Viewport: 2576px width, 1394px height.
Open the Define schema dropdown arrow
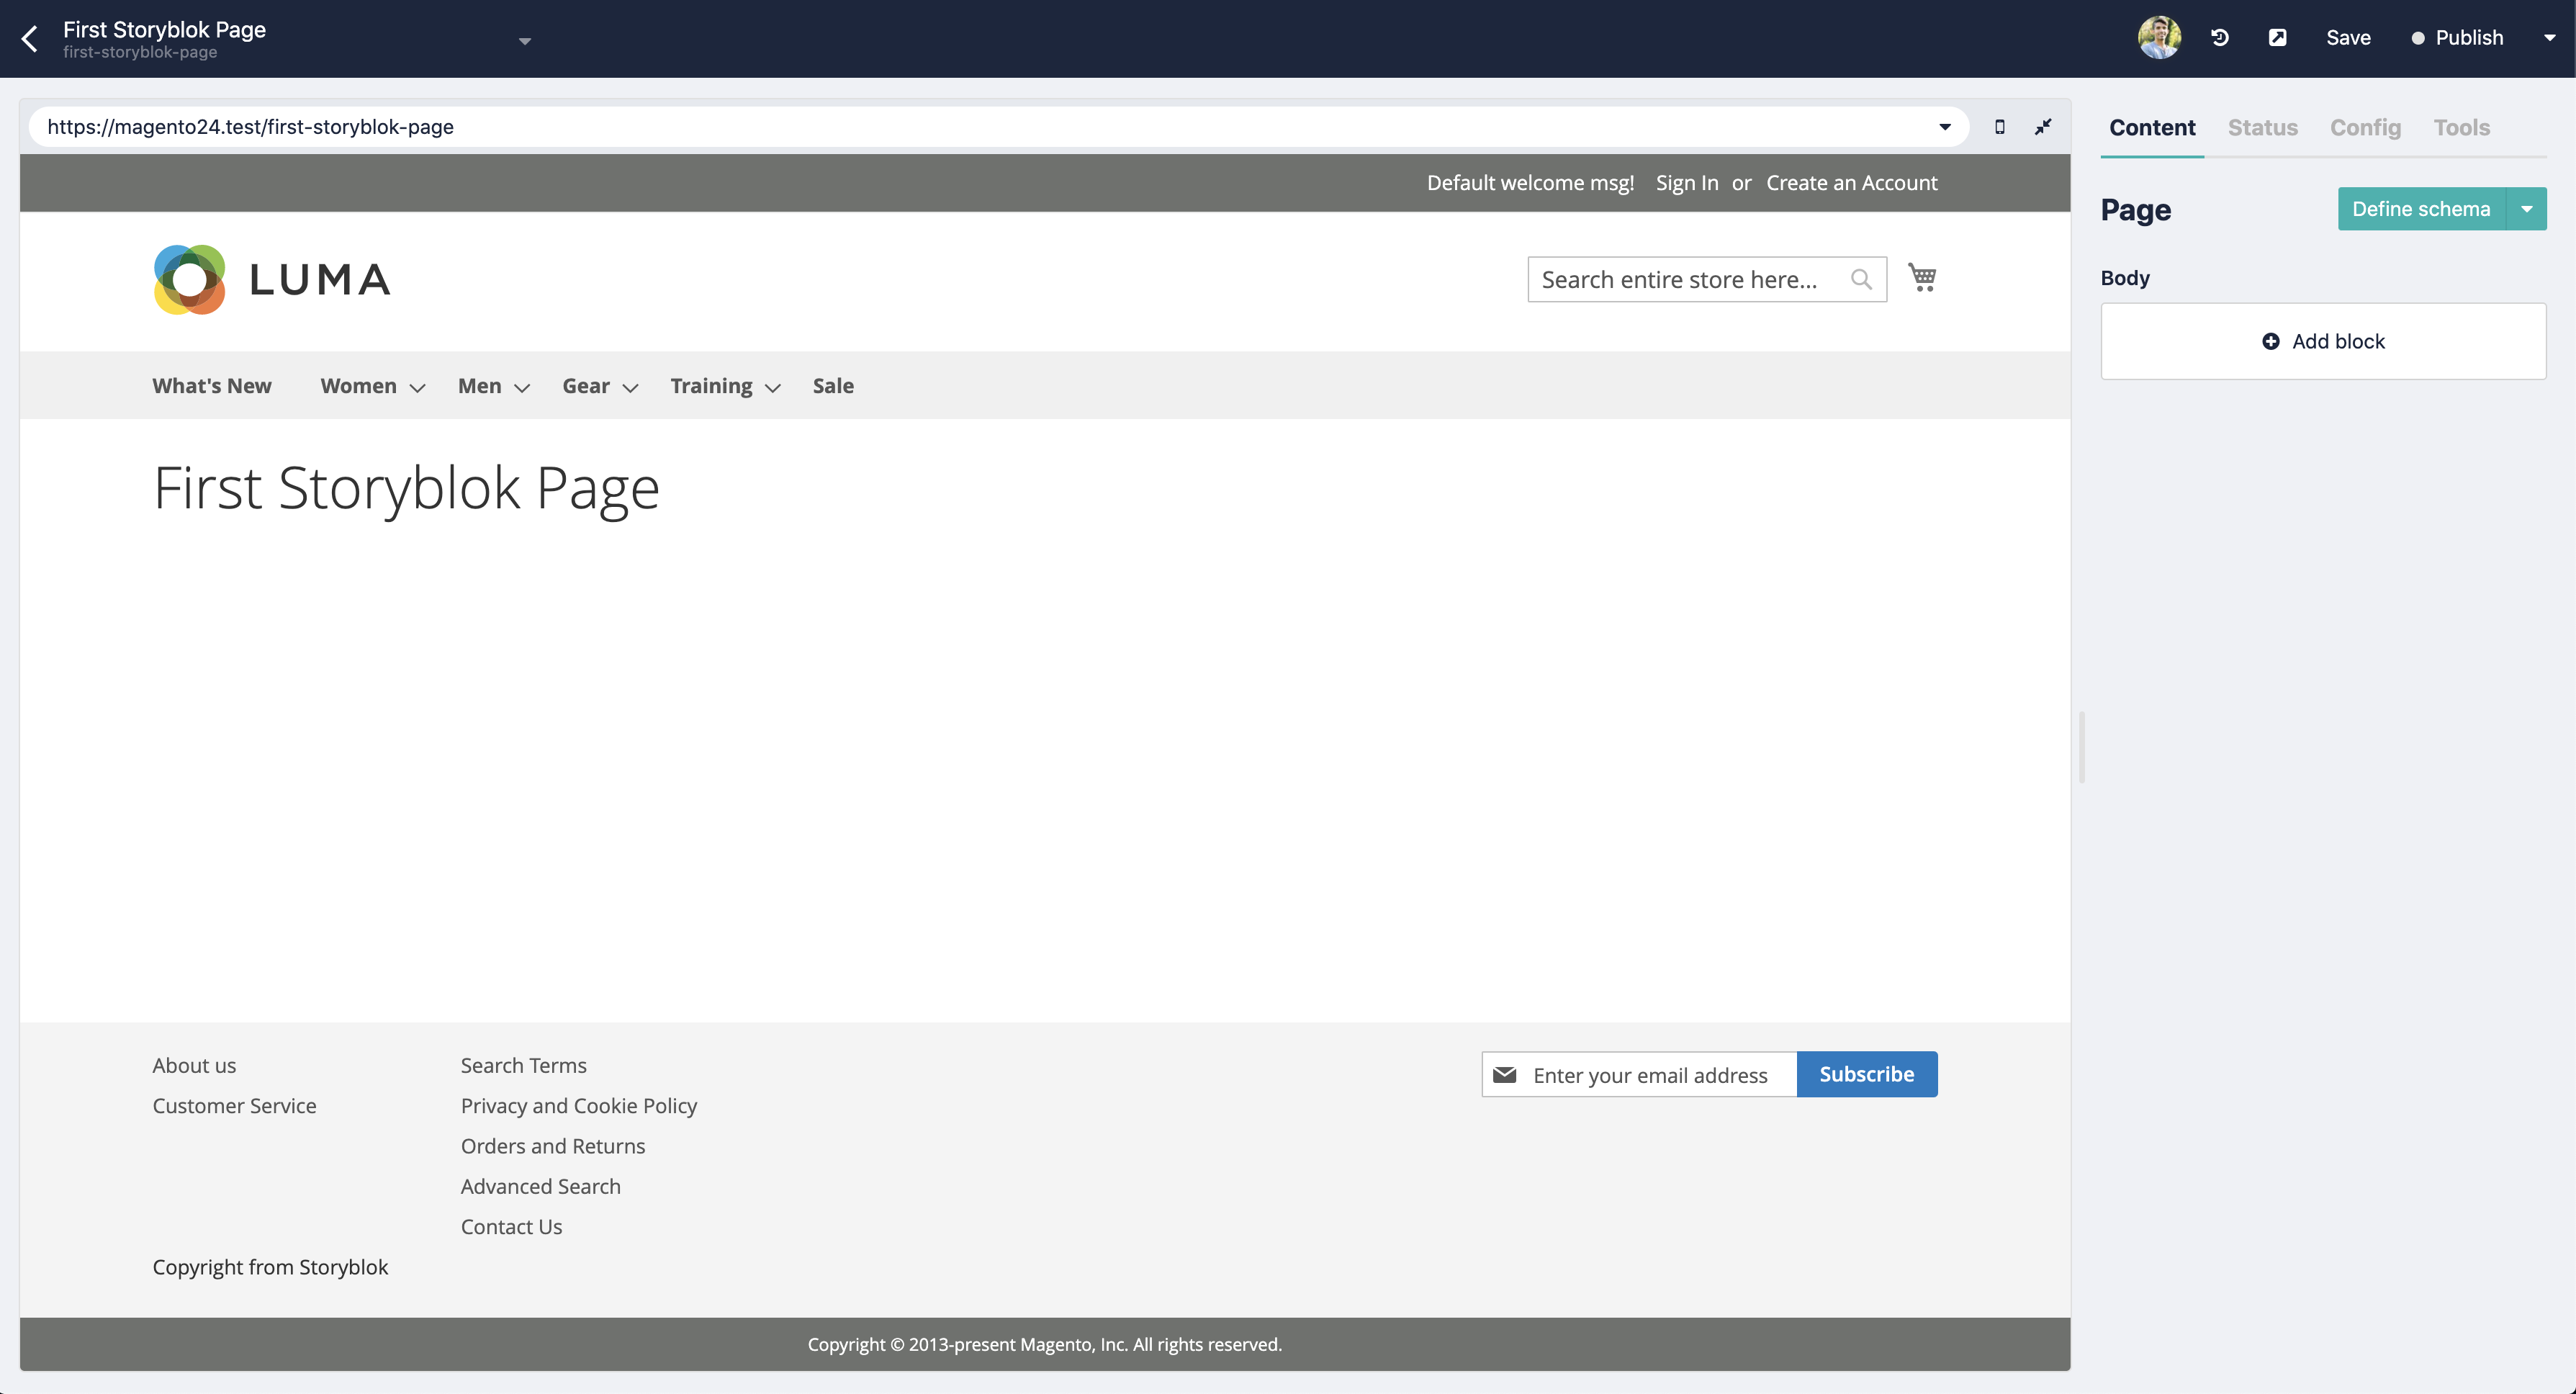coord(2527,209)
